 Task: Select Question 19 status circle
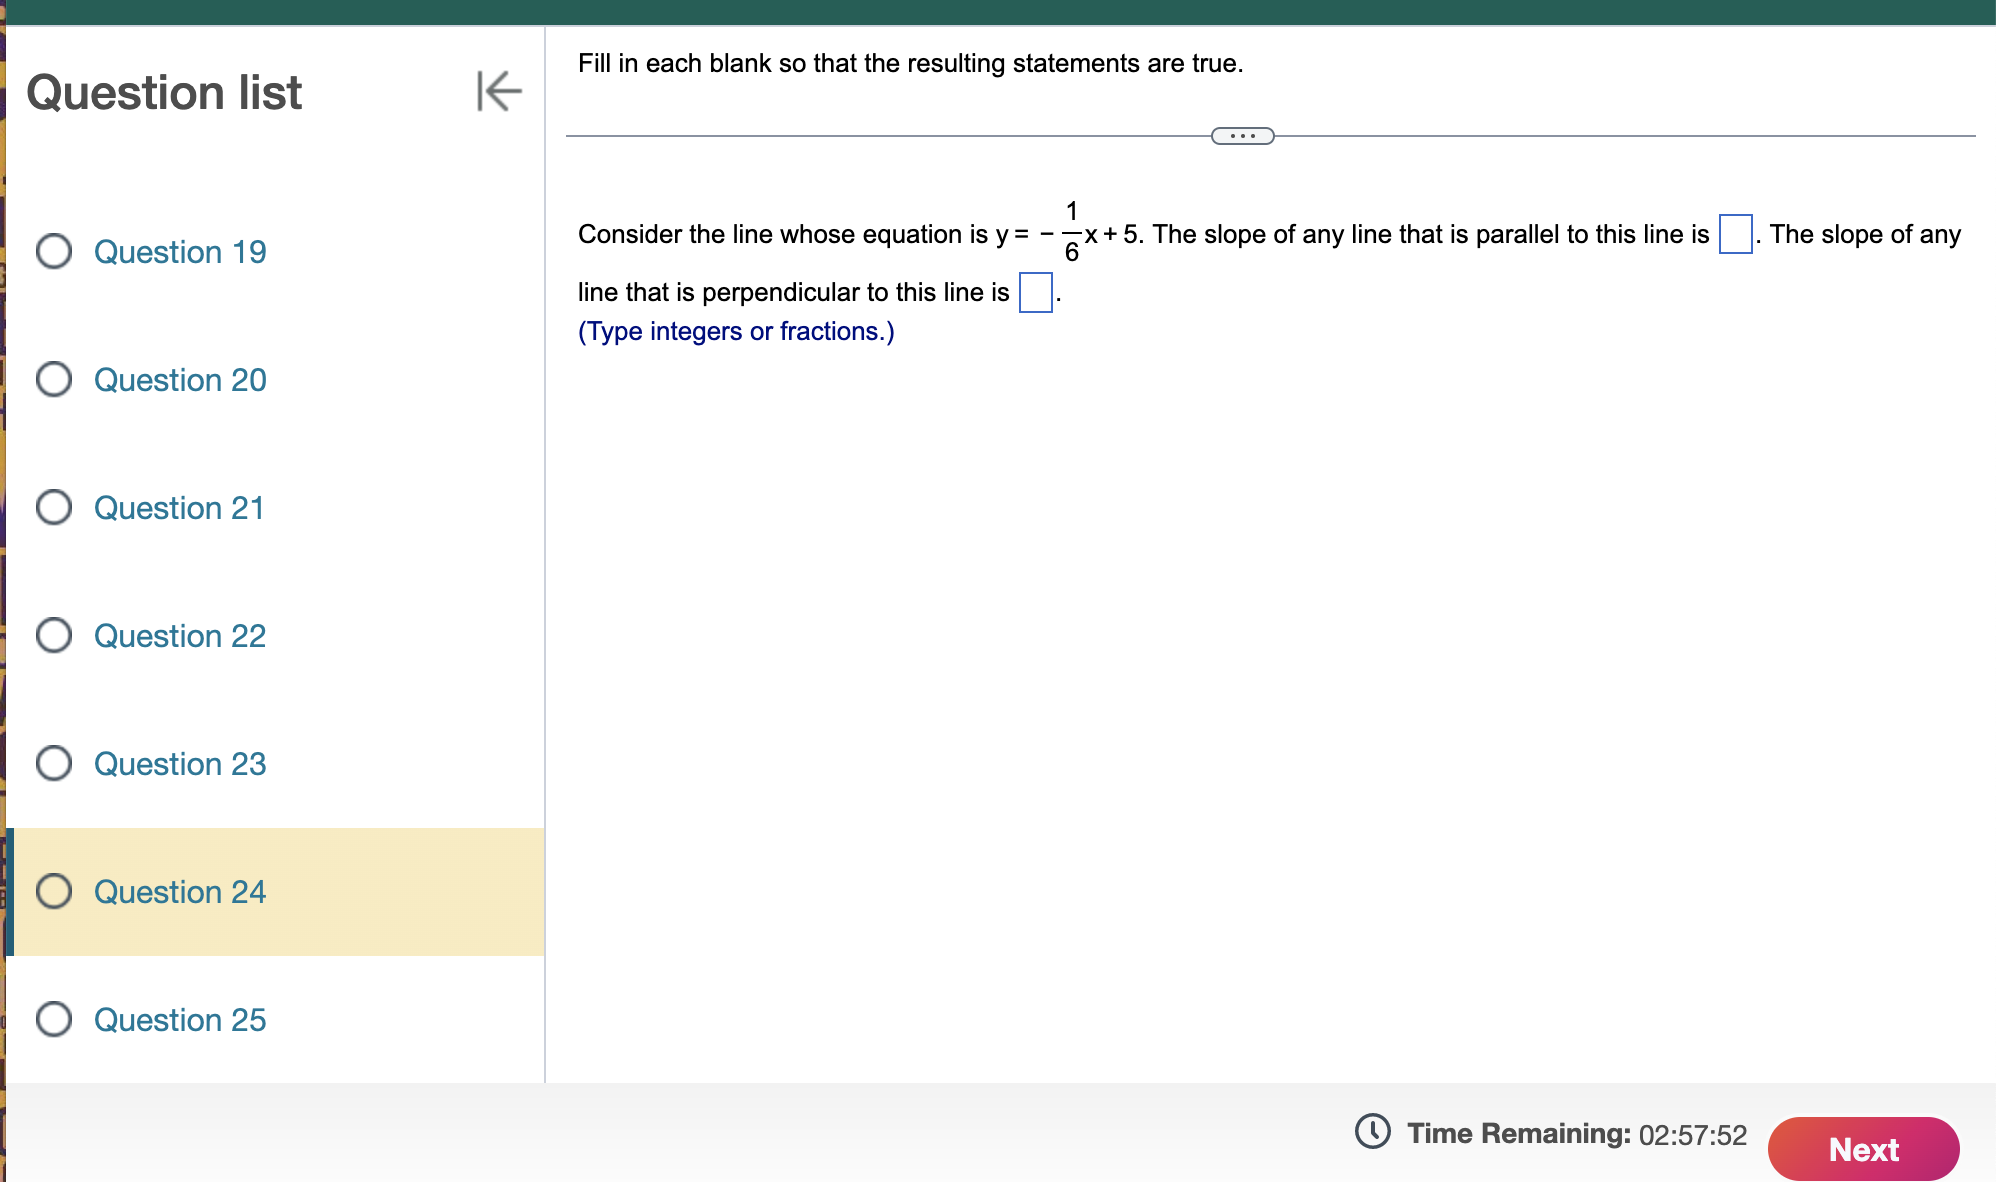click(x=54, y=251)
